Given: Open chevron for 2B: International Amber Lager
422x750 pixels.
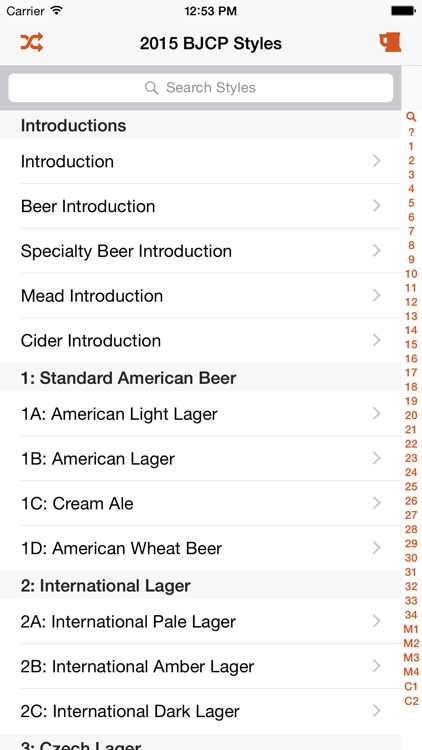Looking at the screenshot, I should [377, 666].
